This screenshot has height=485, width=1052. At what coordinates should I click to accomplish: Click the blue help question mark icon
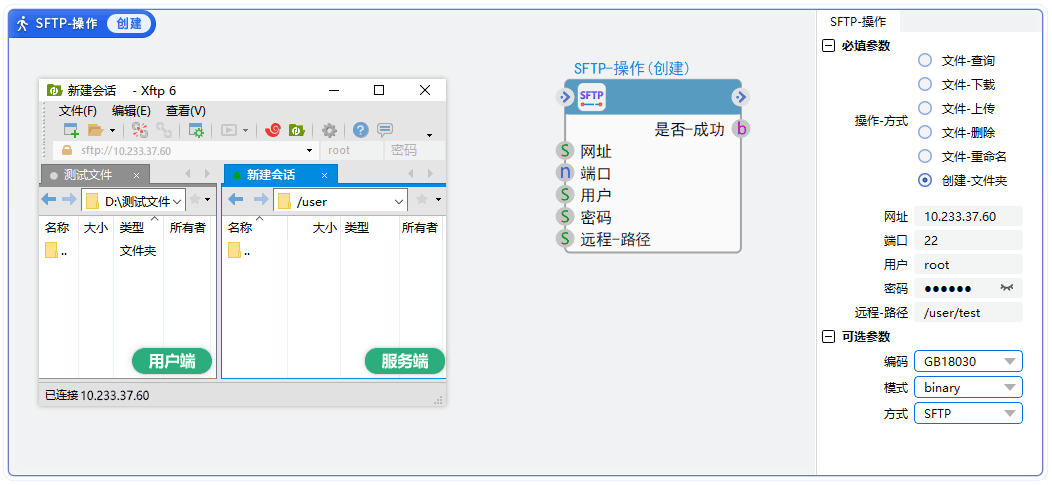coord(361,130)
